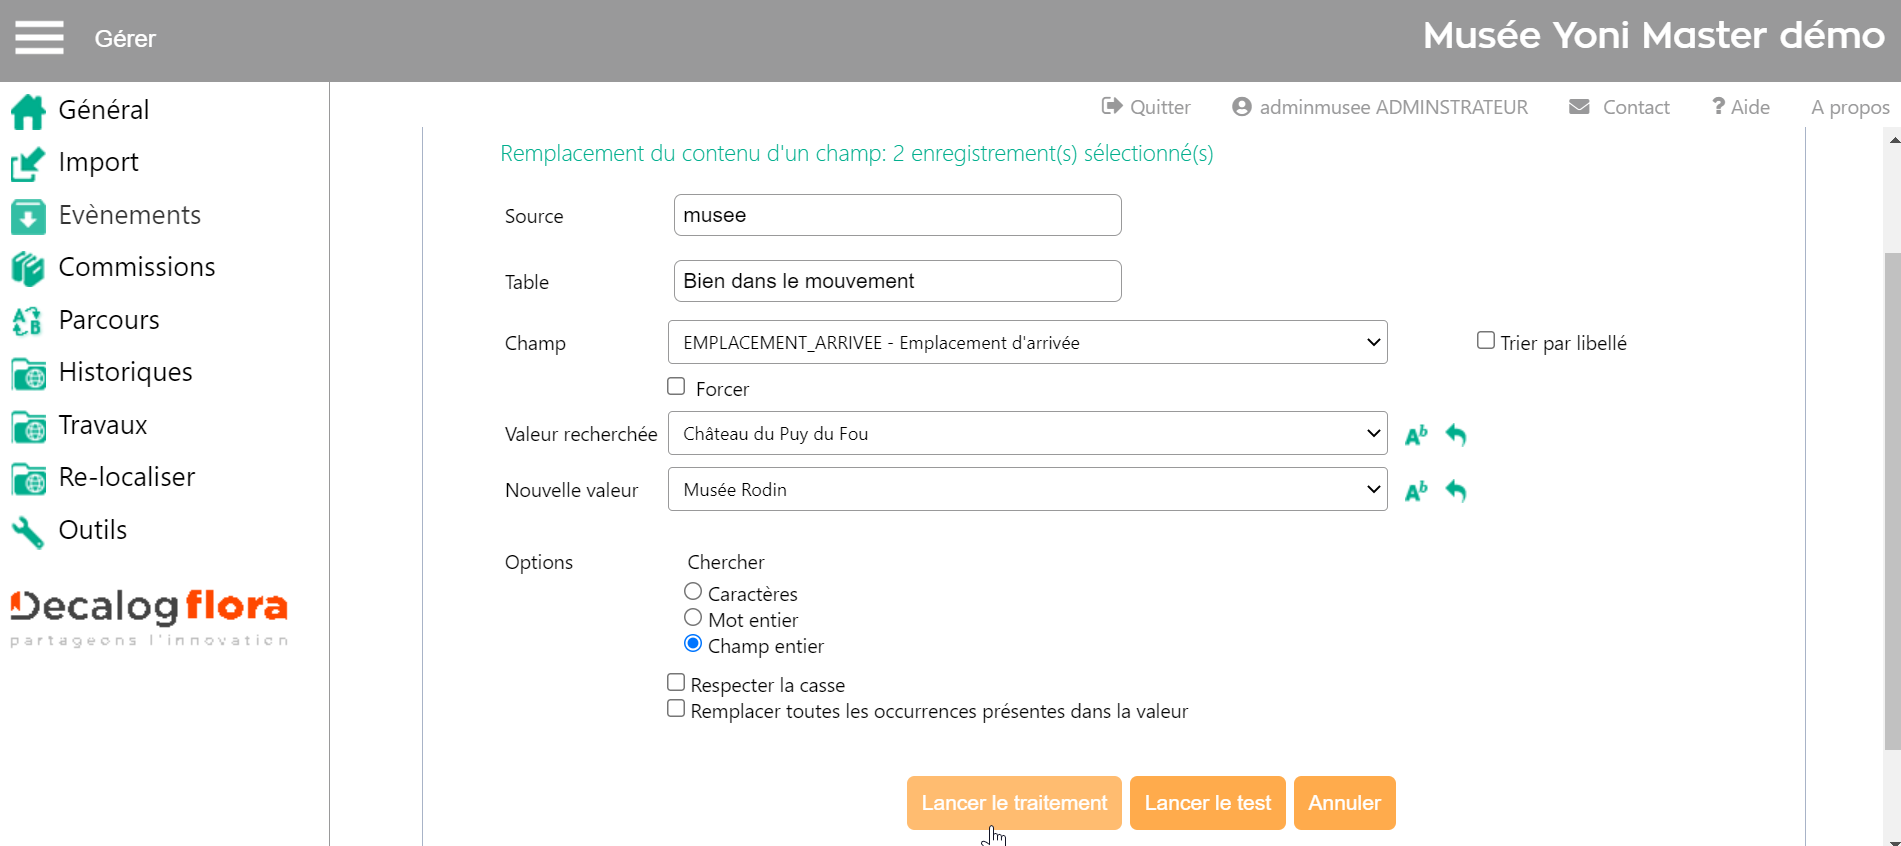Open the Nouvelle valeur dropdown
Viewport: 1901px width, 846px height.
point(1027,489)
